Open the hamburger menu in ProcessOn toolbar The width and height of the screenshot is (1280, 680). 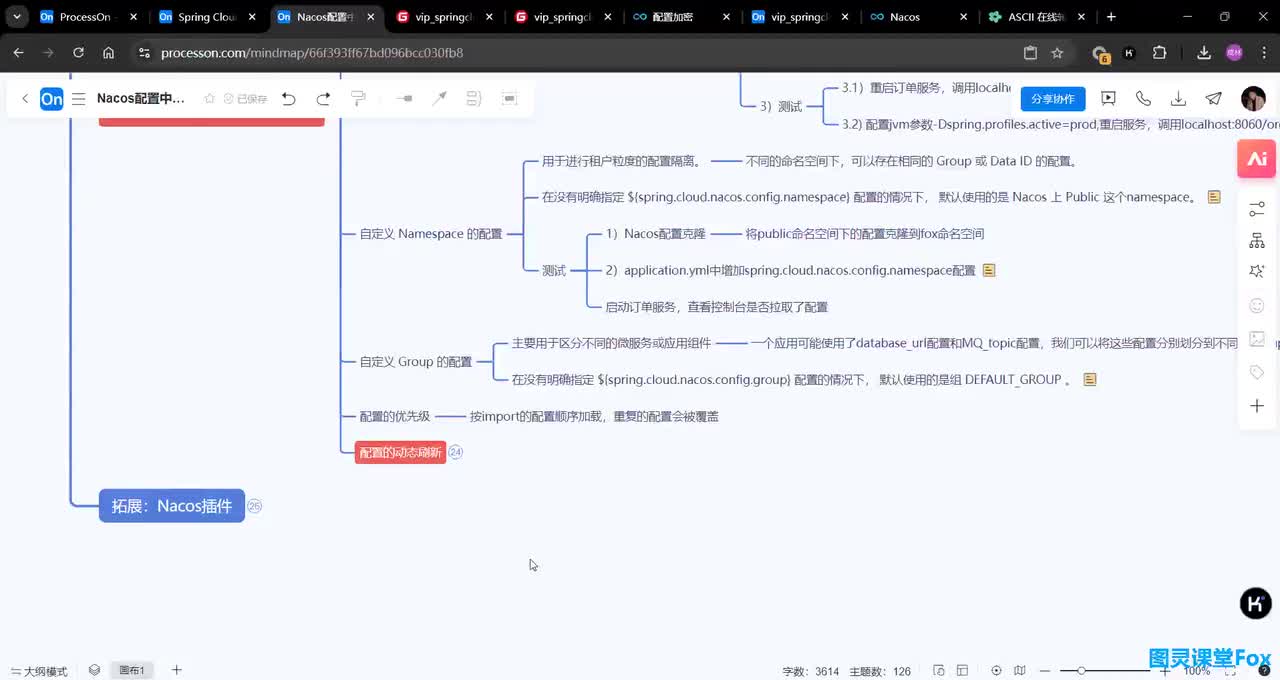[x=78, y=99]
